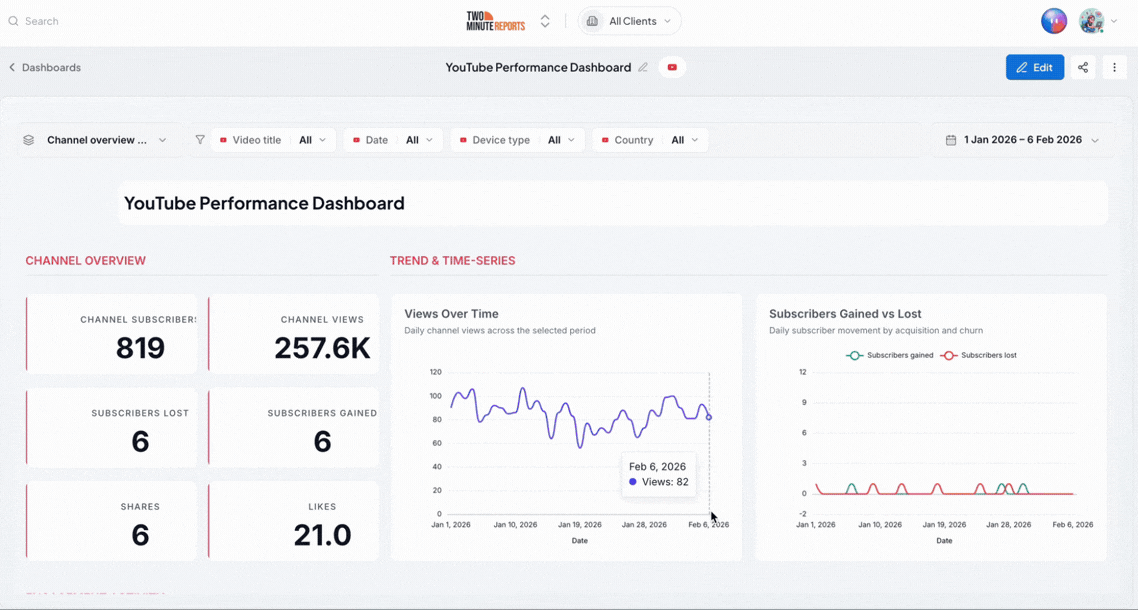Click the red YouTube badge icon
The width and height of the screenshot is (1138, 610).
672,68
